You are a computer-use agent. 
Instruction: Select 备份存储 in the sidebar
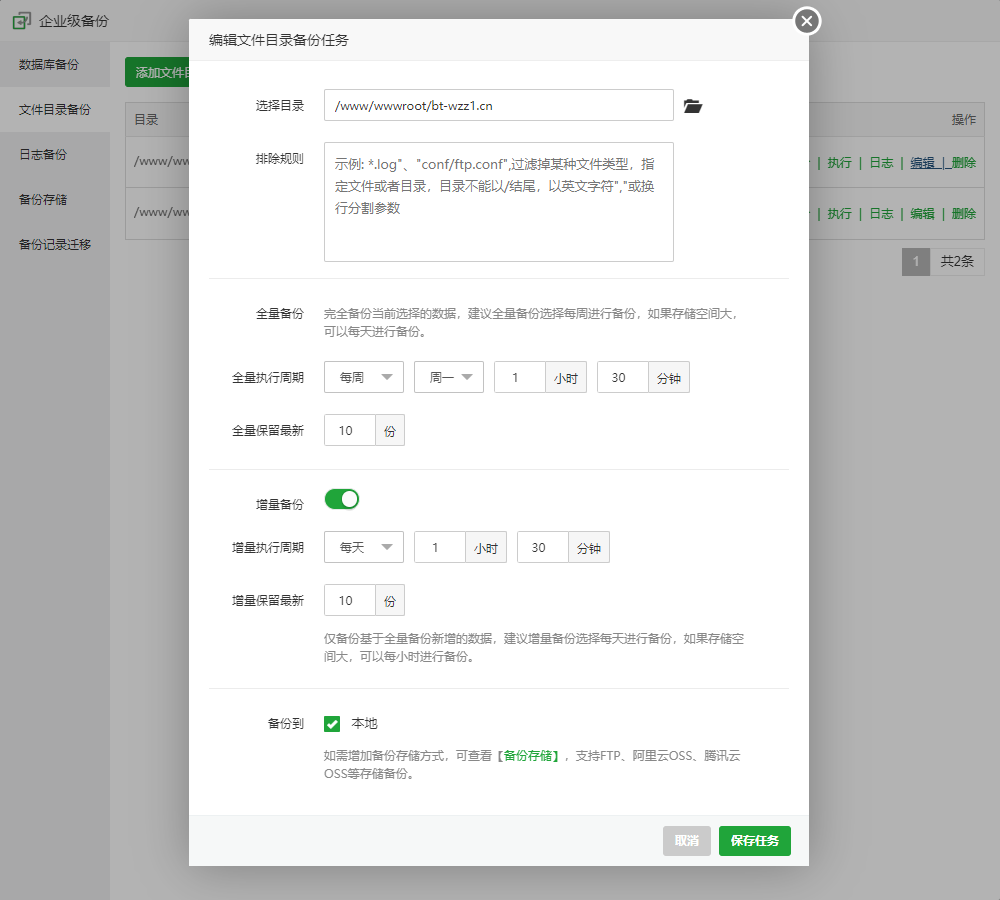point(43,200)
